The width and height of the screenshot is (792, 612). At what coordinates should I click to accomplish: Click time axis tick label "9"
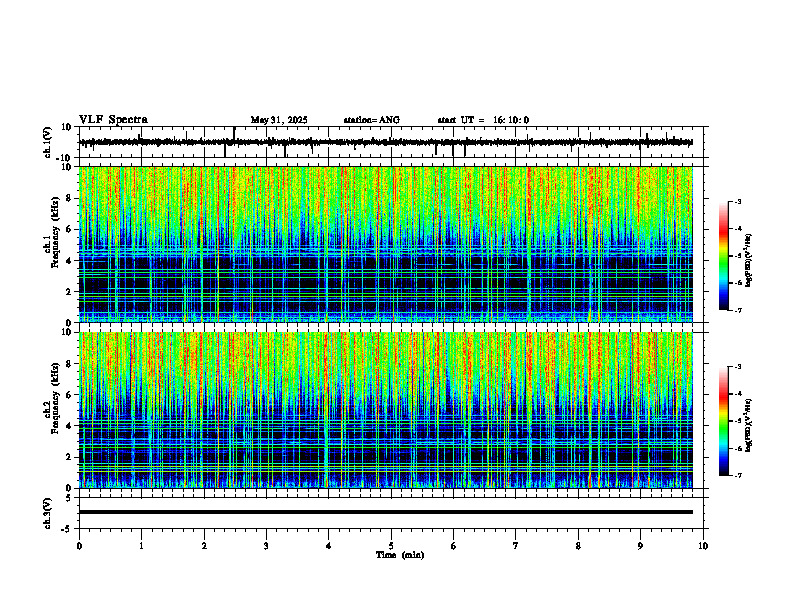click(640, 546)
